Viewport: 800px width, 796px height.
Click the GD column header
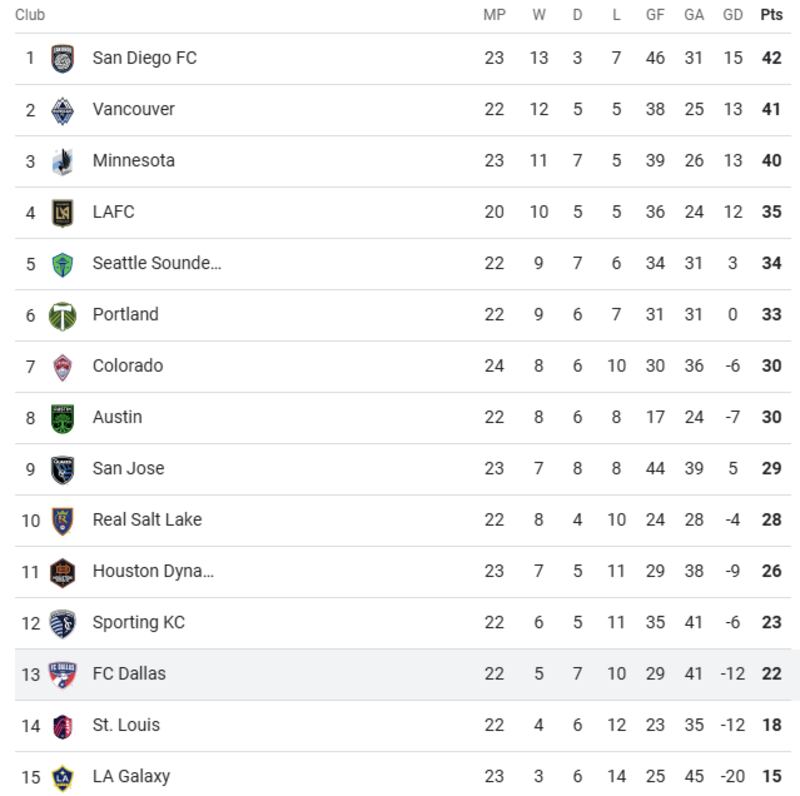[733, 15]
